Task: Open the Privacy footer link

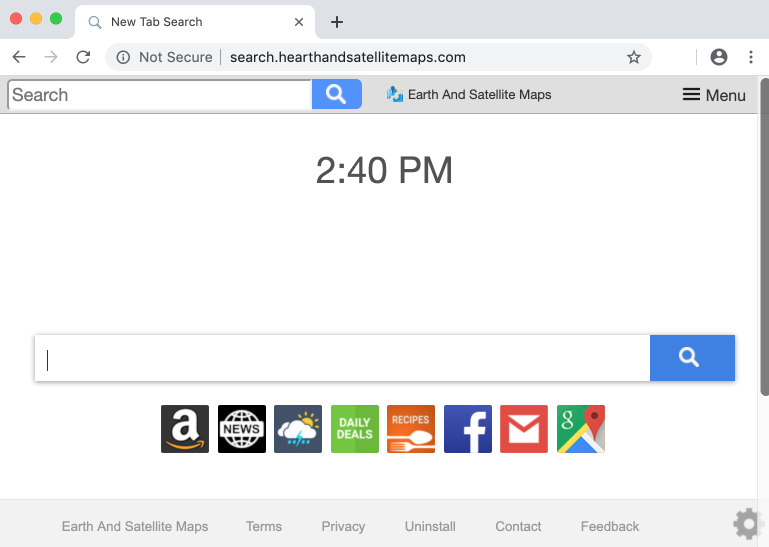Action: [x=343, y=526]
